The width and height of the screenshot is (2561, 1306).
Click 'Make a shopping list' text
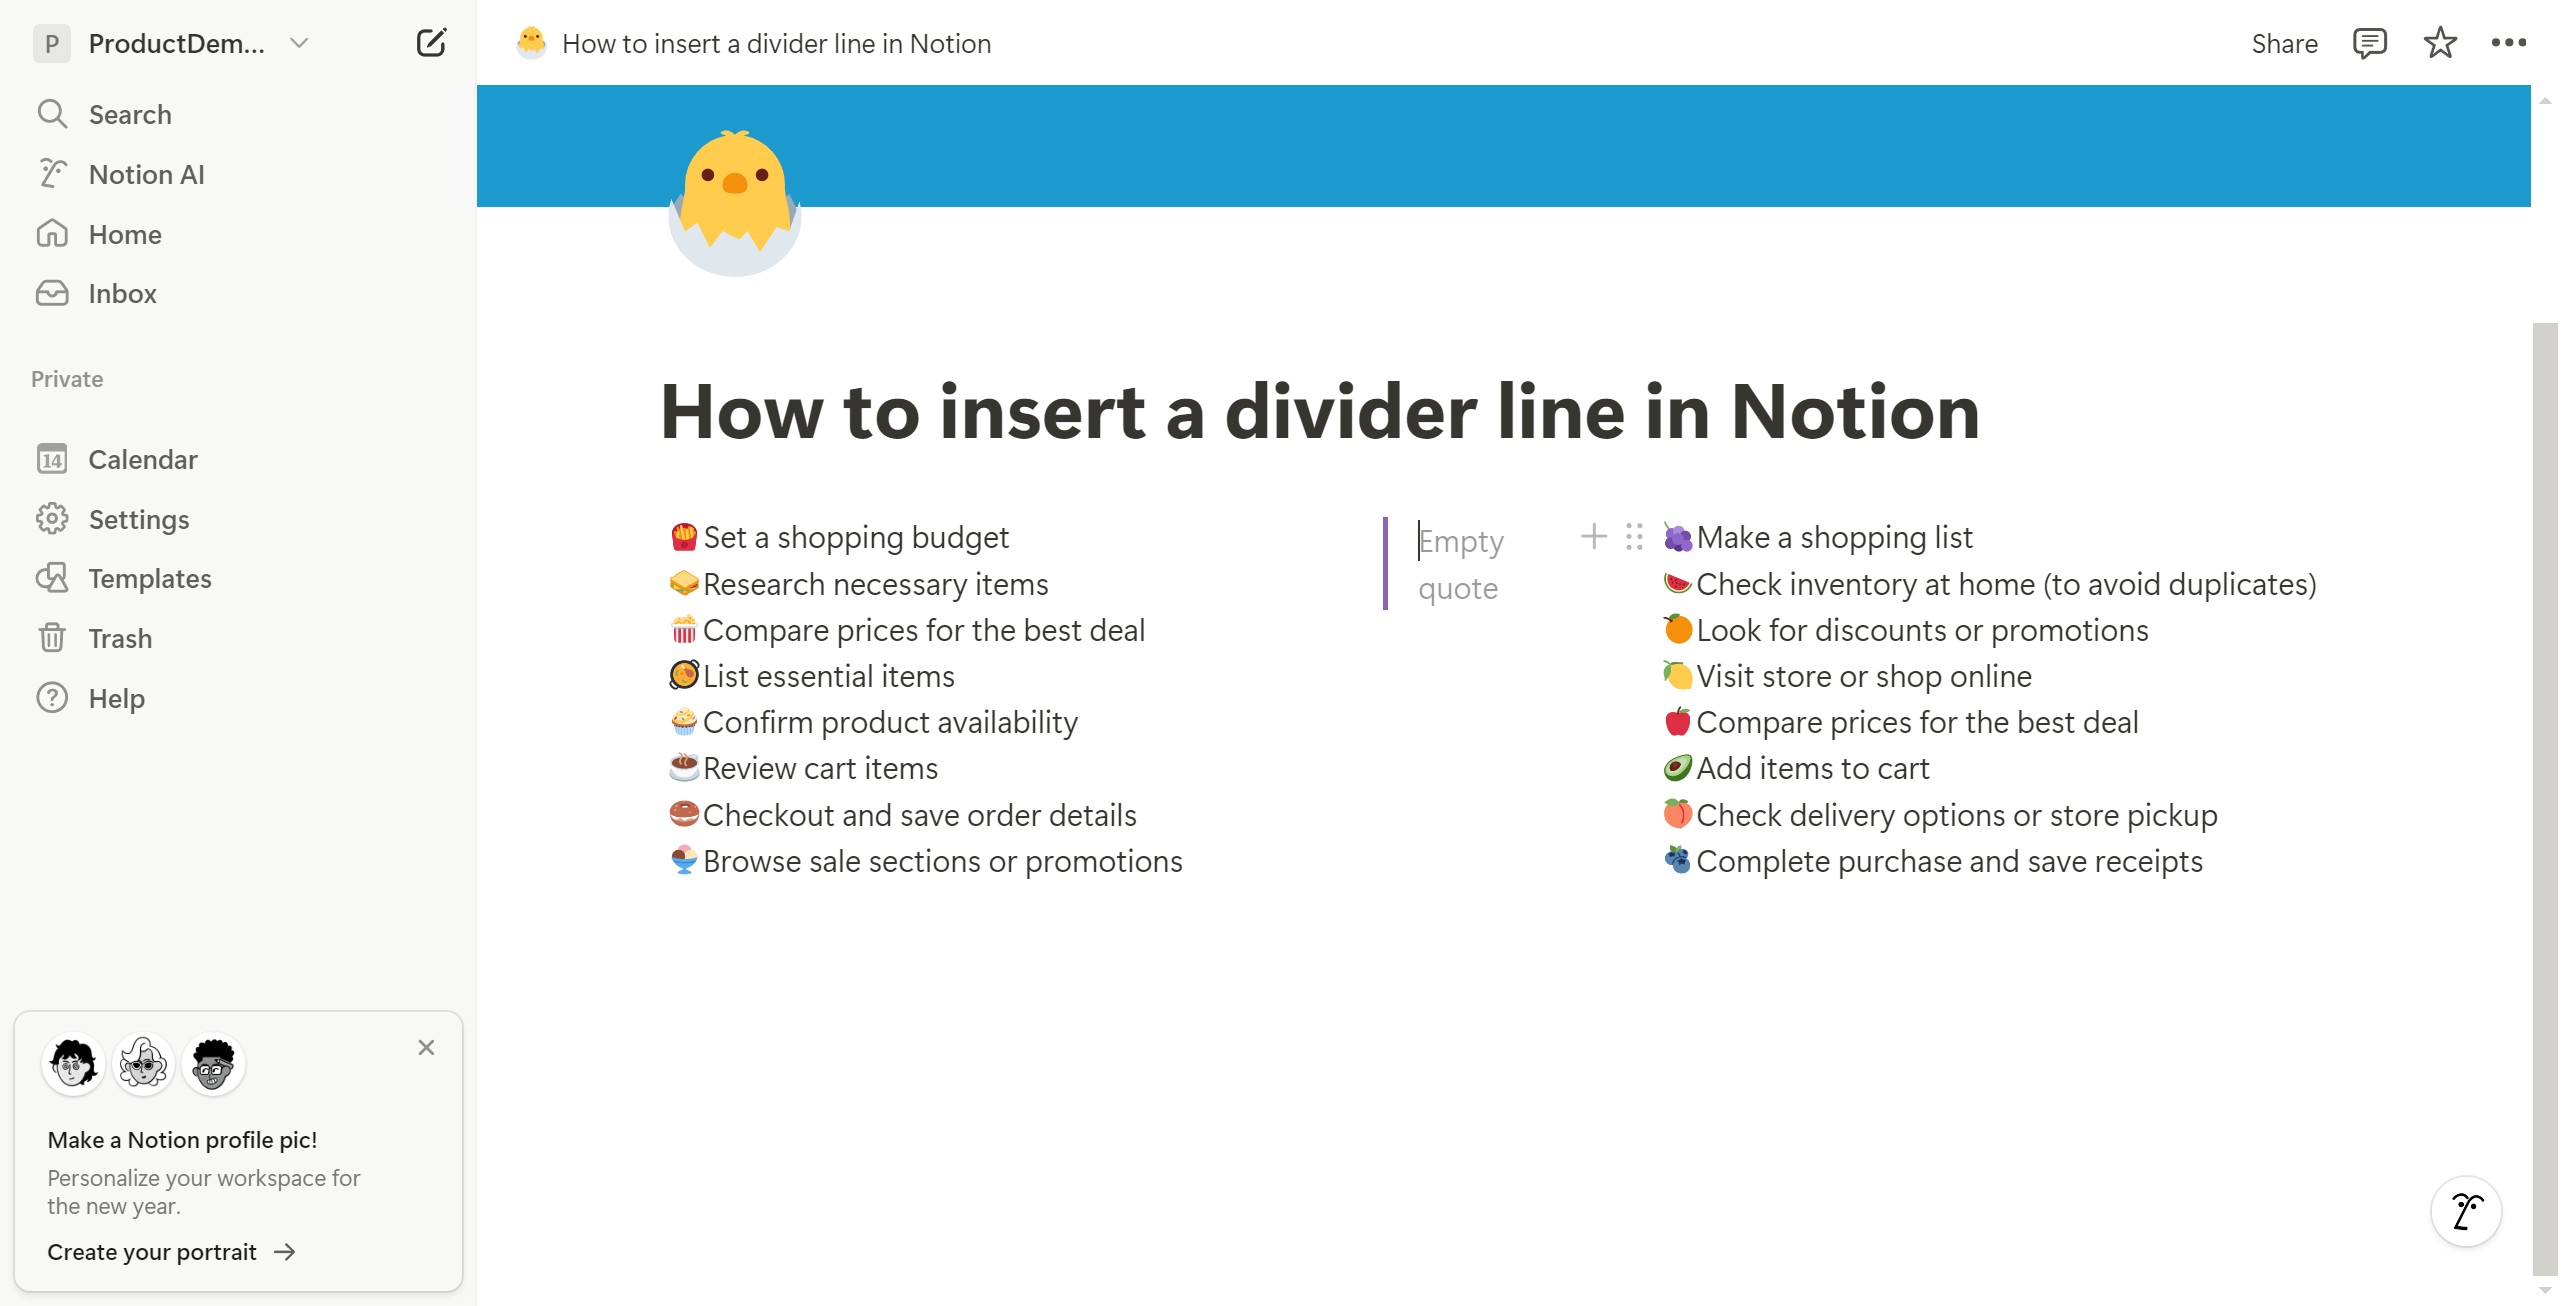click(x=1834, y=537)
